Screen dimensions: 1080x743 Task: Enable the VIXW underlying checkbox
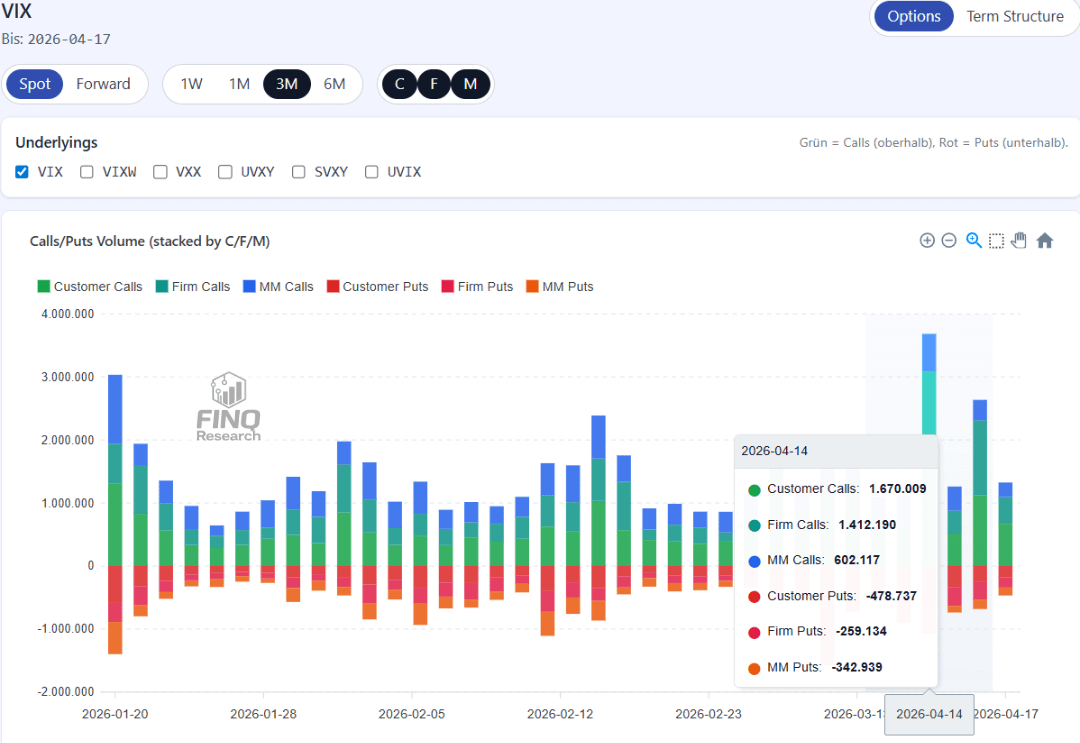pyautogui.click(x=87, y=172)
